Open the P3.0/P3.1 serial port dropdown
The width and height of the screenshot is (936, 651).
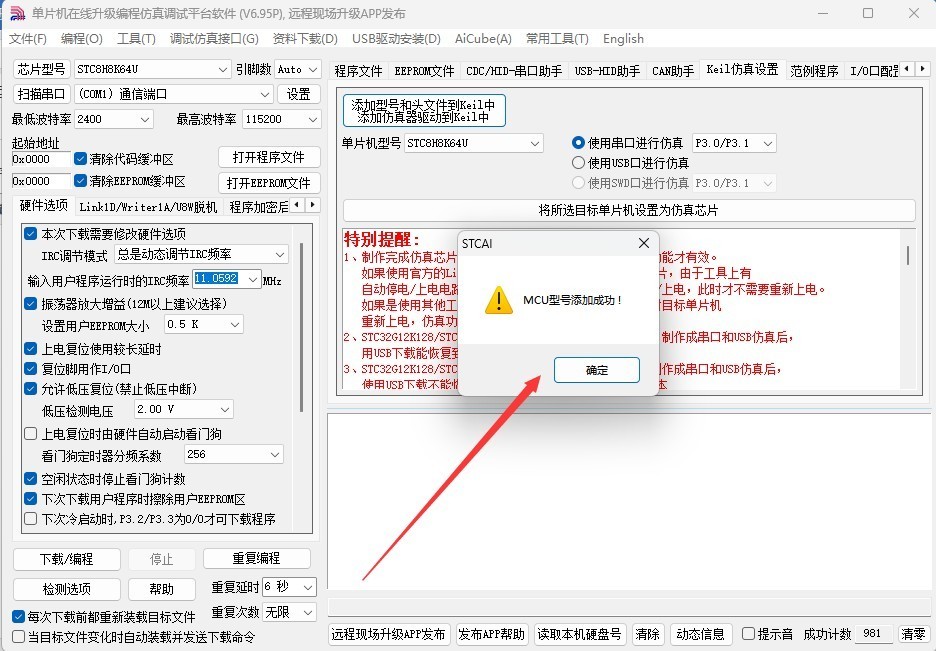(734, 143)
